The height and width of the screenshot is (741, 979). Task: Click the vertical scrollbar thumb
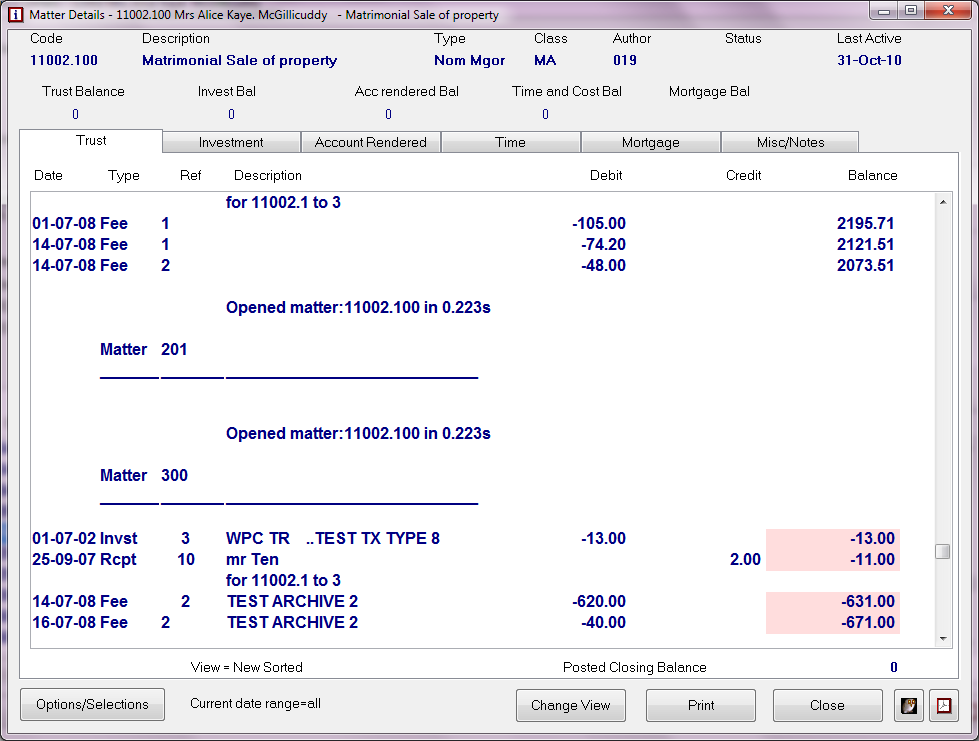942,552
